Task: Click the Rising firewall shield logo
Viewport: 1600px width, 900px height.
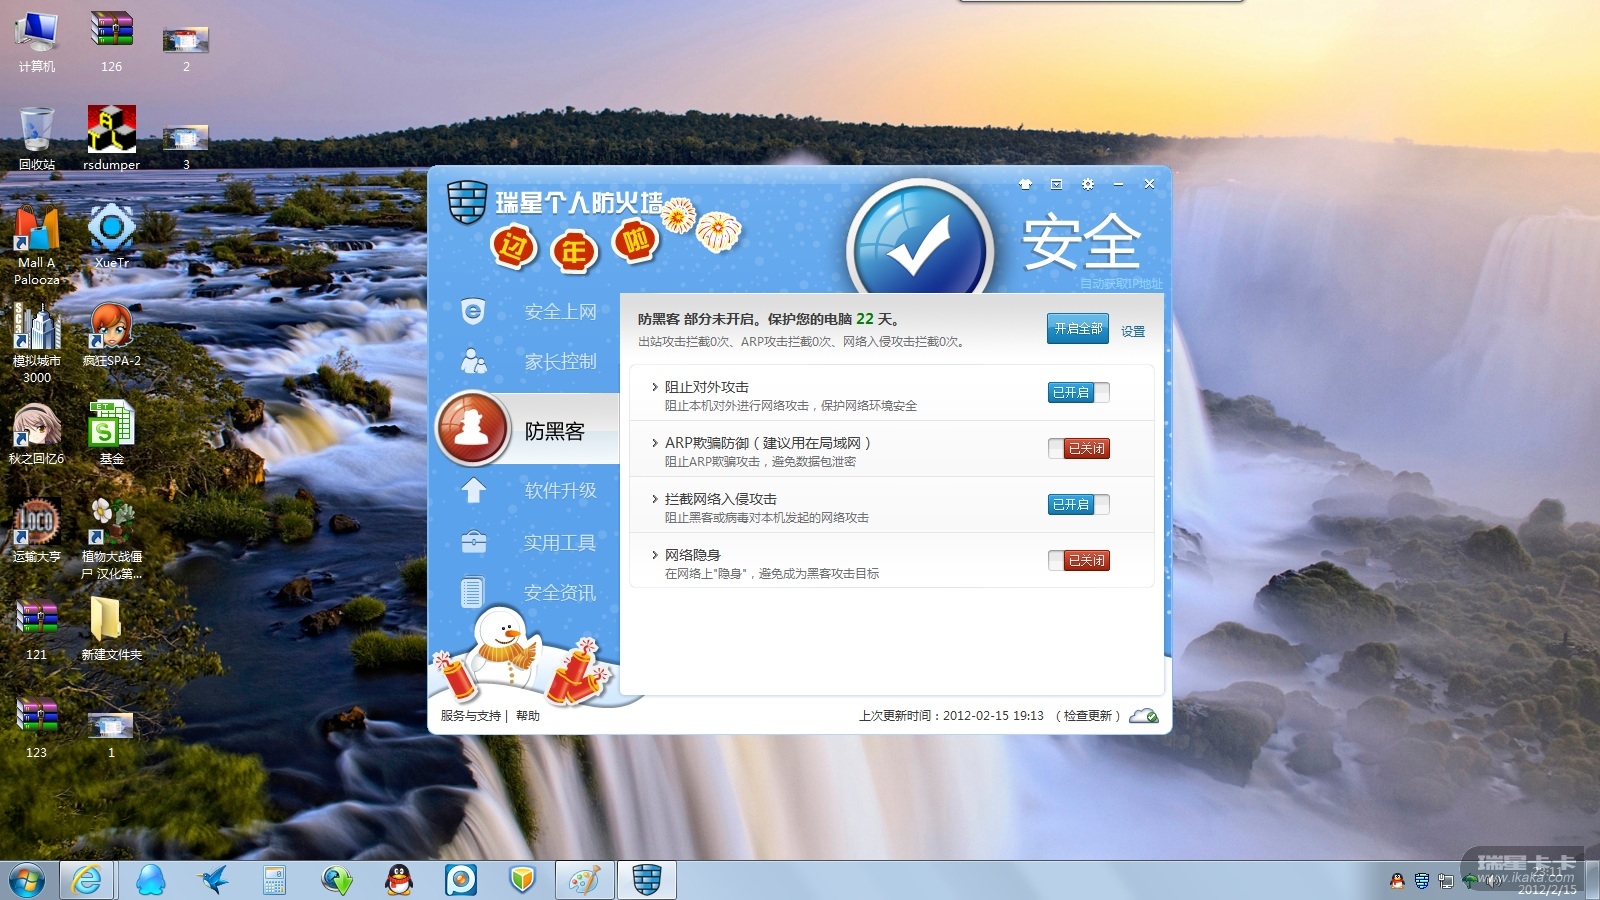Action: pos(466,202)
